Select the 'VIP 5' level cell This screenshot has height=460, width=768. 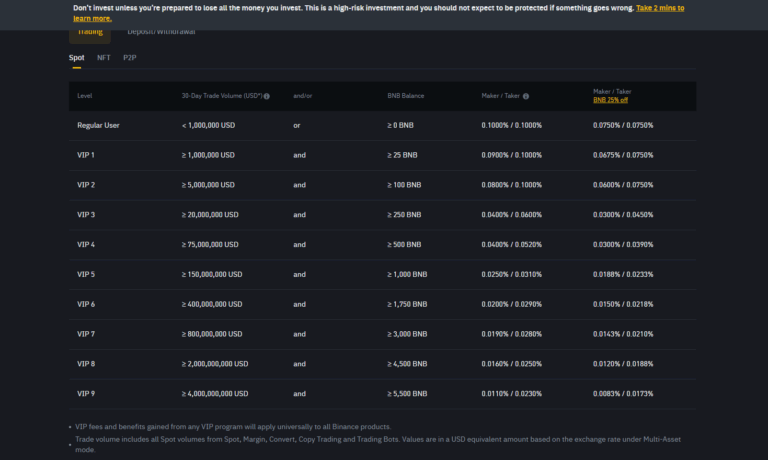[86, 275]
